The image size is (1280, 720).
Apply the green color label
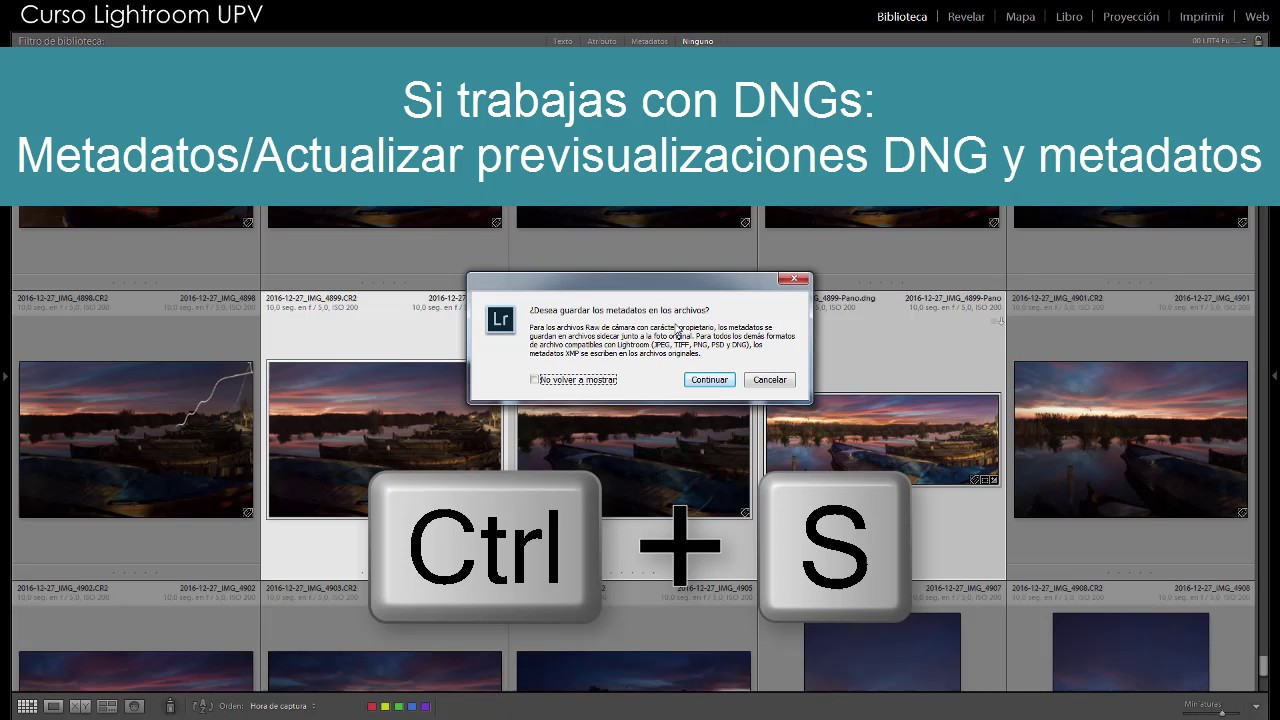(x=398, y=706)
